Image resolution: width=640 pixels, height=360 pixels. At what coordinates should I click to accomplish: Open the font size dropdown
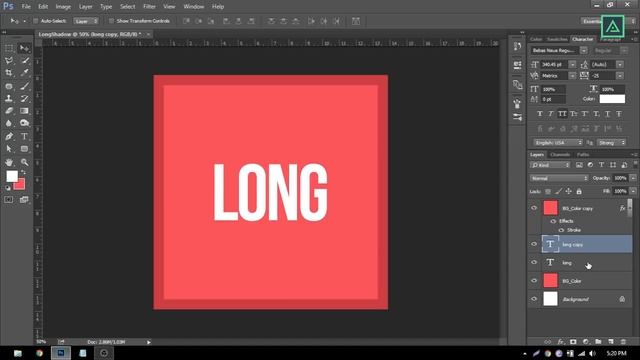572,64
